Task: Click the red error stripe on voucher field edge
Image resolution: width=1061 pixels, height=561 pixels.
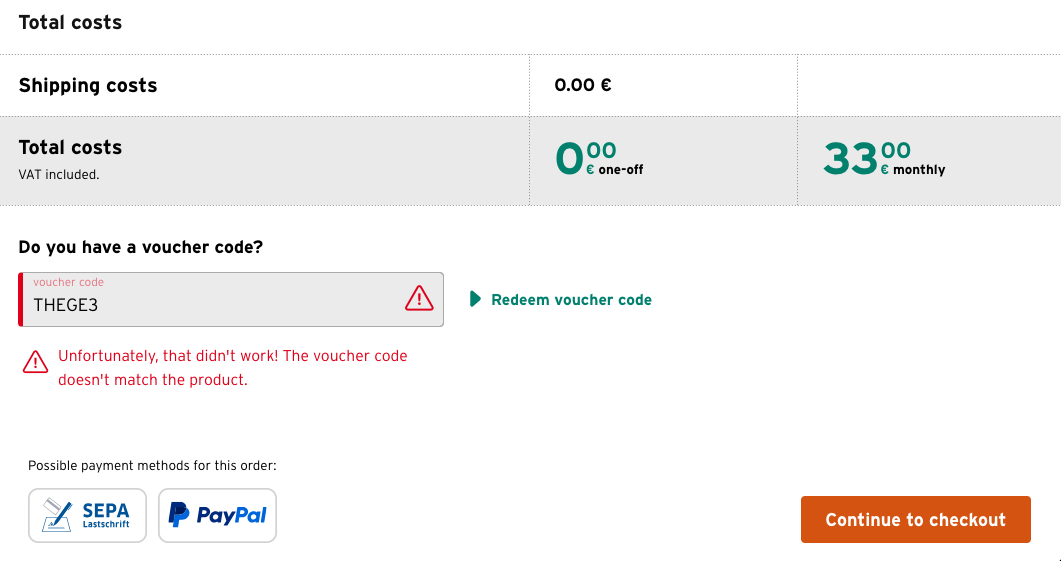Action: pyautogui.click(x=21, y=298)
